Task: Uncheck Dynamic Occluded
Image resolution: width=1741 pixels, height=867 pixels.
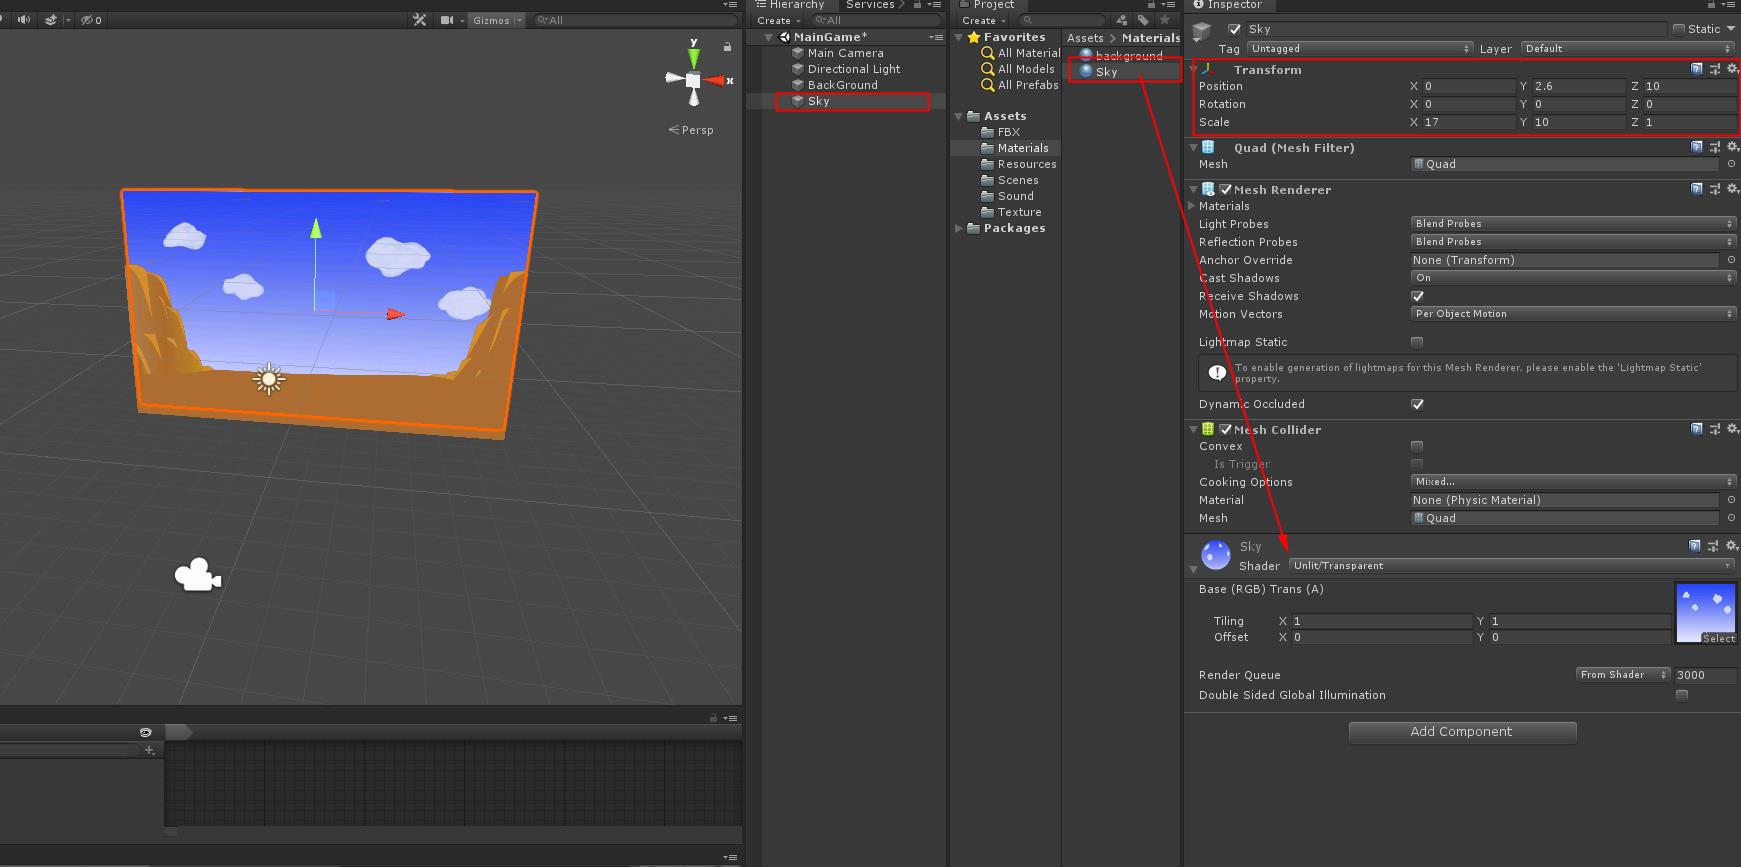Action: 1417,404
